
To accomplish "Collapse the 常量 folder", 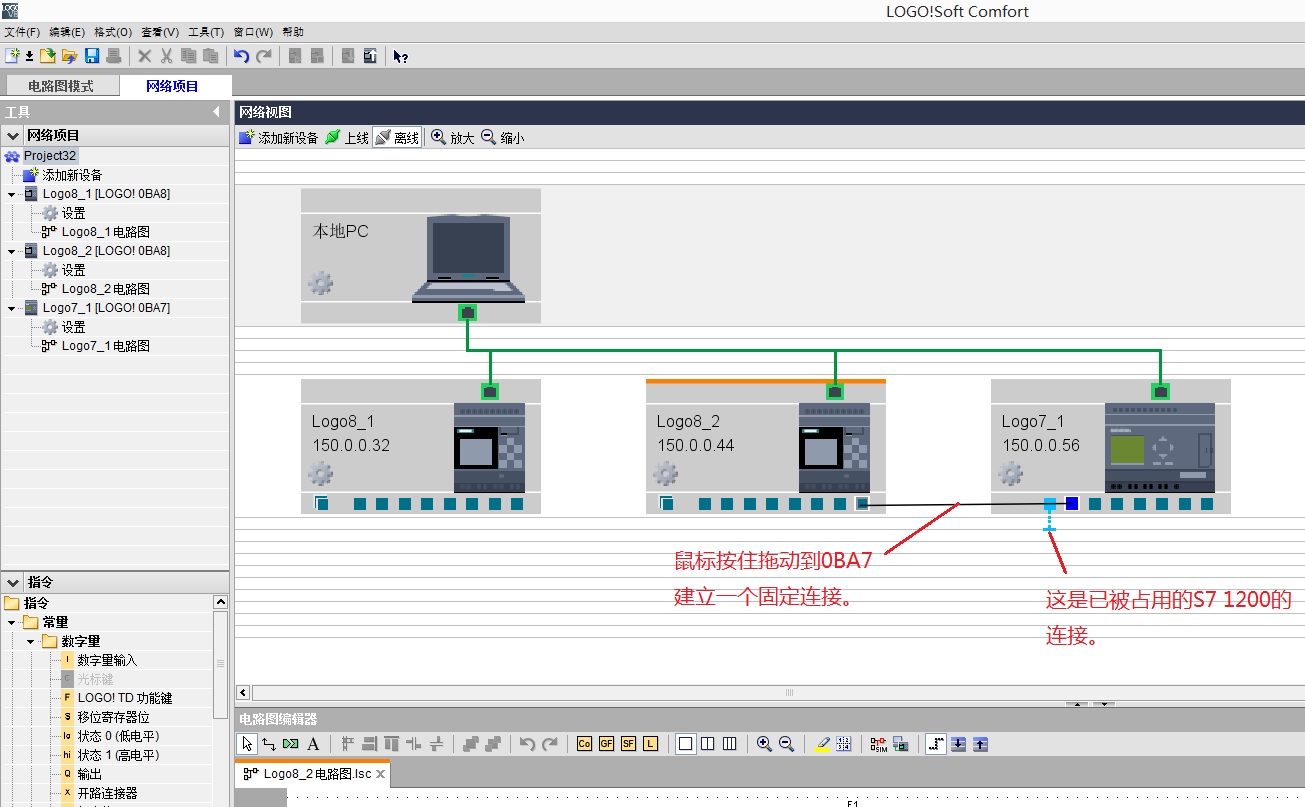I will 11,622.
